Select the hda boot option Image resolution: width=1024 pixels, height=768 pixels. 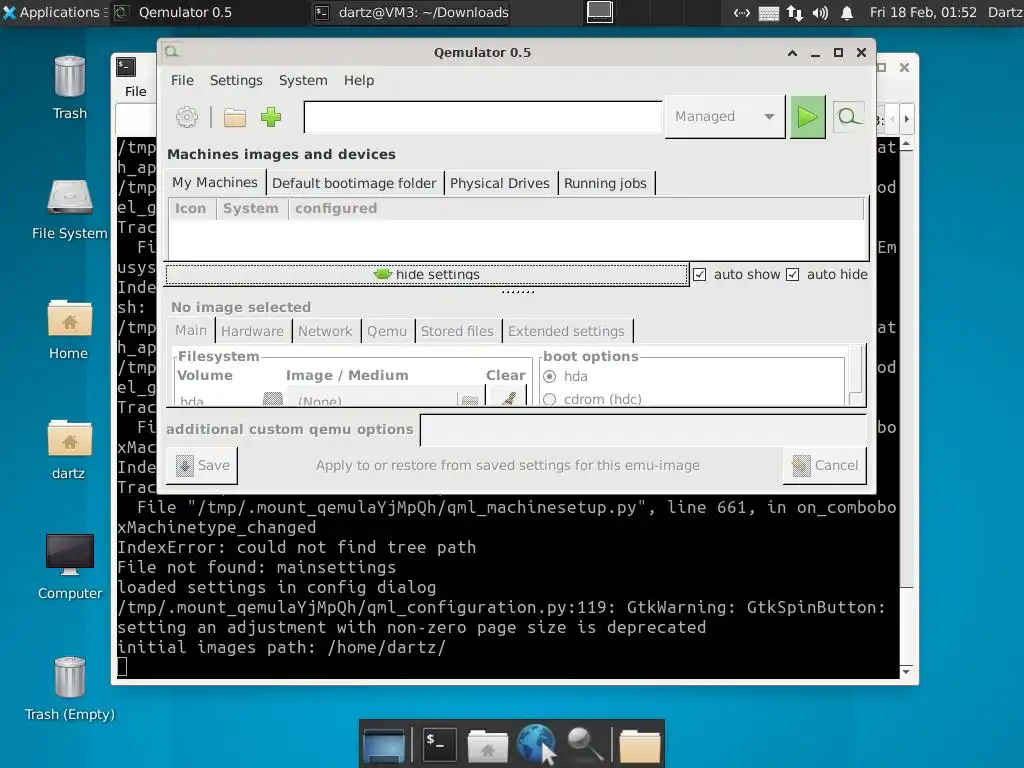point(550,376)
